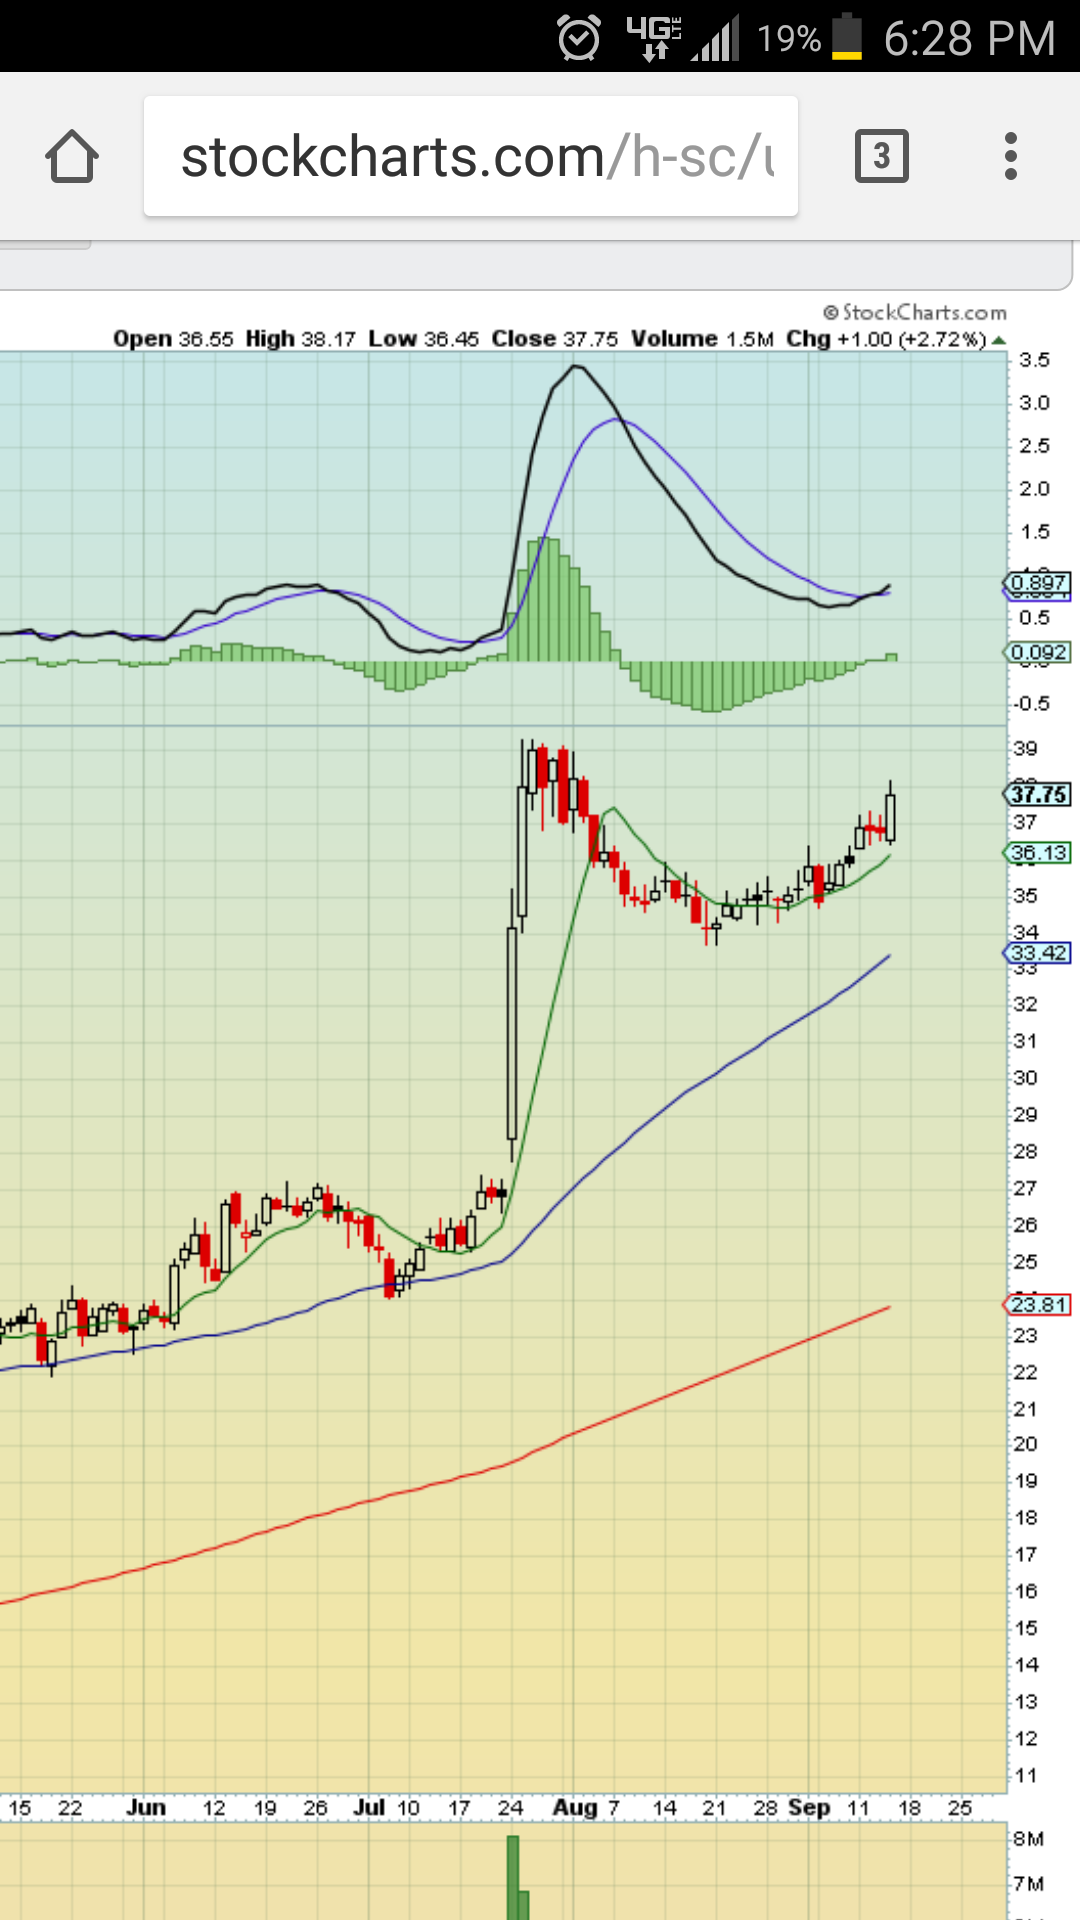Click the StockCharts.com copyright watermark
Screen dimensions: 1080x1920
914,313
